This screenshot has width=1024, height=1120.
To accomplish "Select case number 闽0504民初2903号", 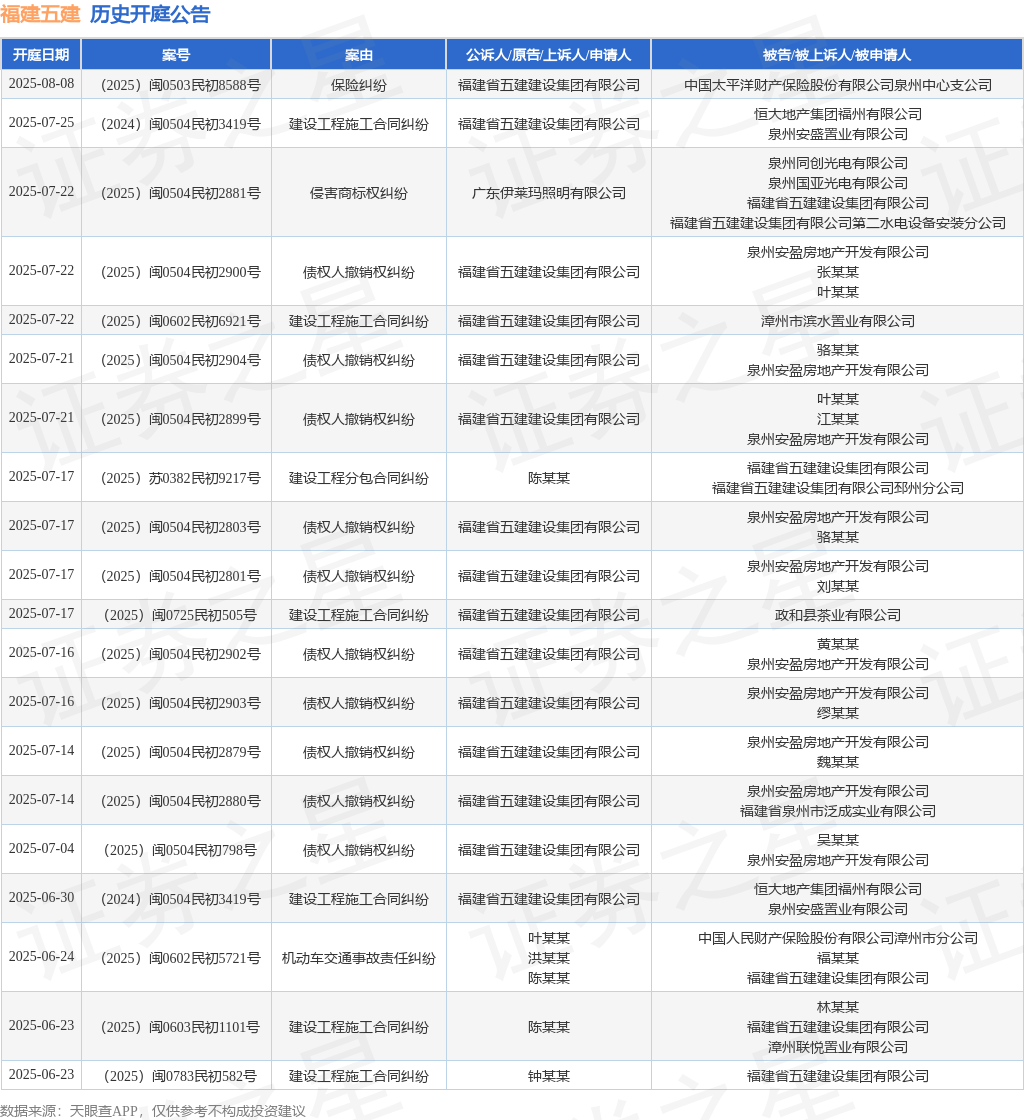I will coord(181,704).
